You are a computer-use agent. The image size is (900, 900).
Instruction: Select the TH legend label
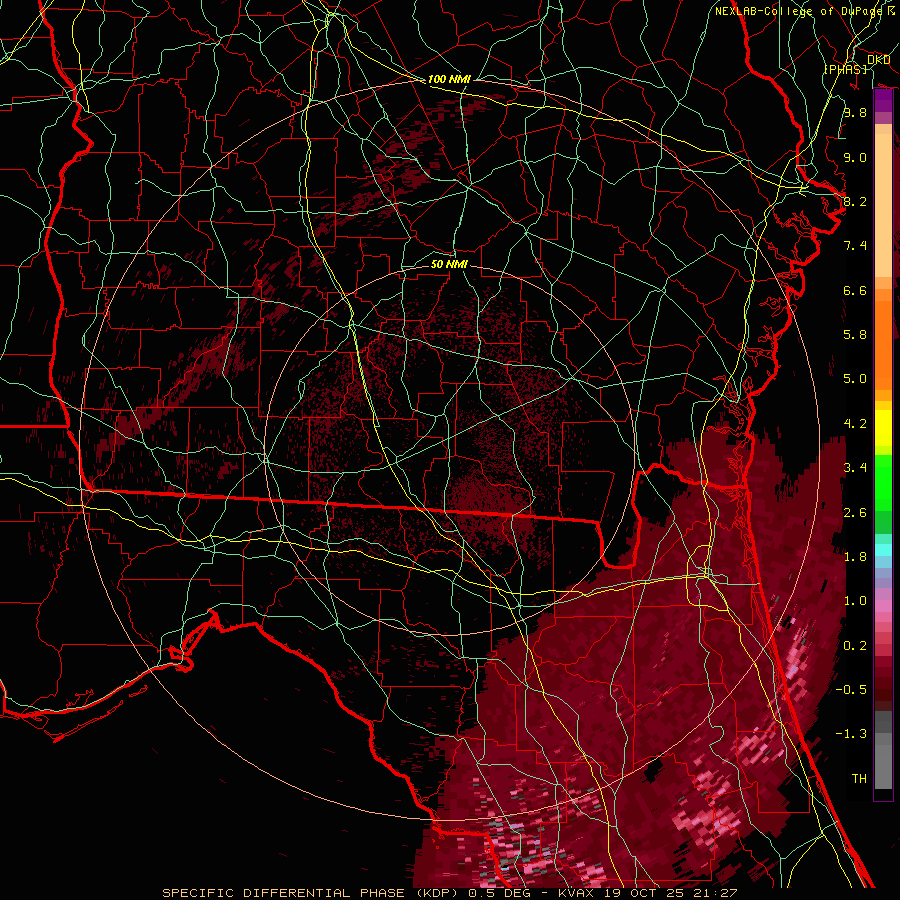(859, 779)
